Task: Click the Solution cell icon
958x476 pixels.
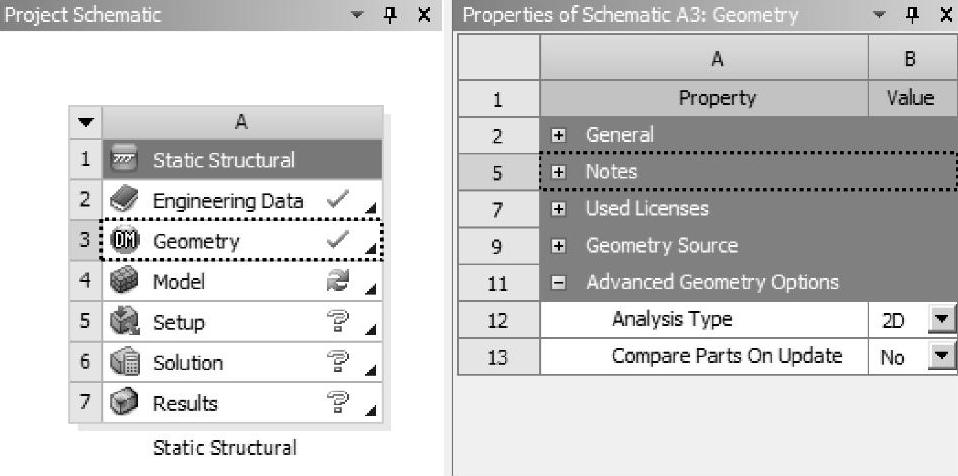Action: (125, 363)
